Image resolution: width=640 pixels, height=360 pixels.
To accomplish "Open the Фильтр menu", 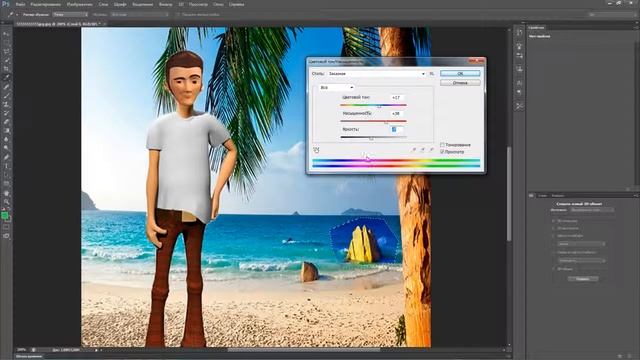I will (165, 4).
